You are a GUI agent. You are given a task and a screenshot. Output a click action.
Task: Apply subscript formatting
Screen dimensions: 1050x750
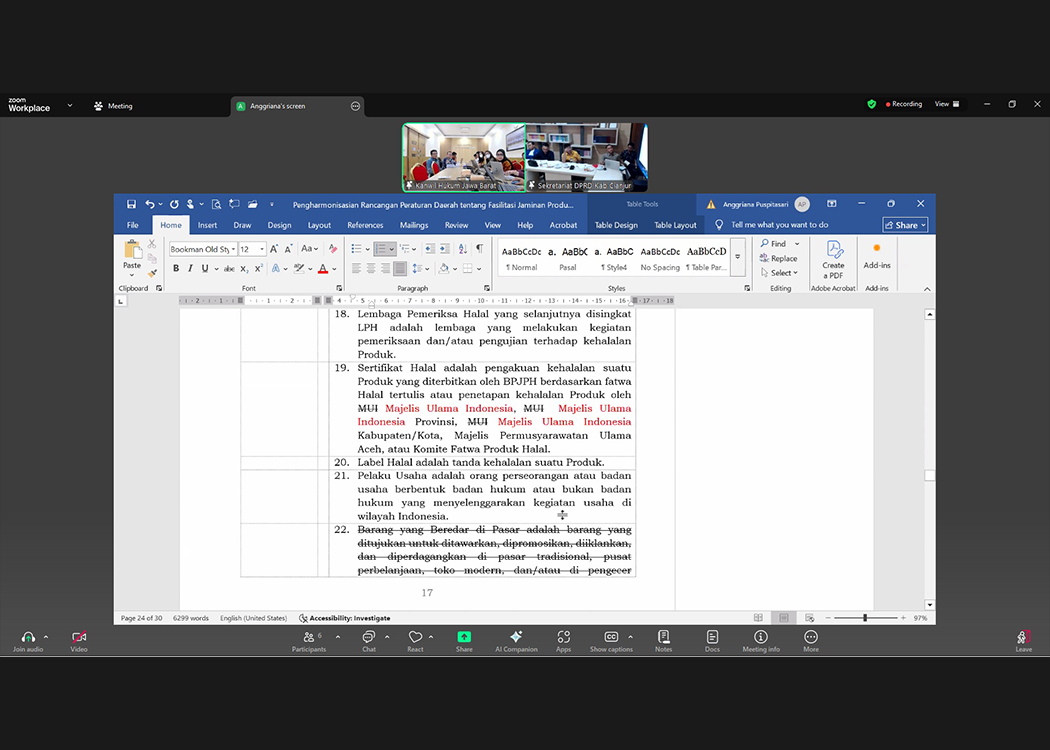(244, 269)
